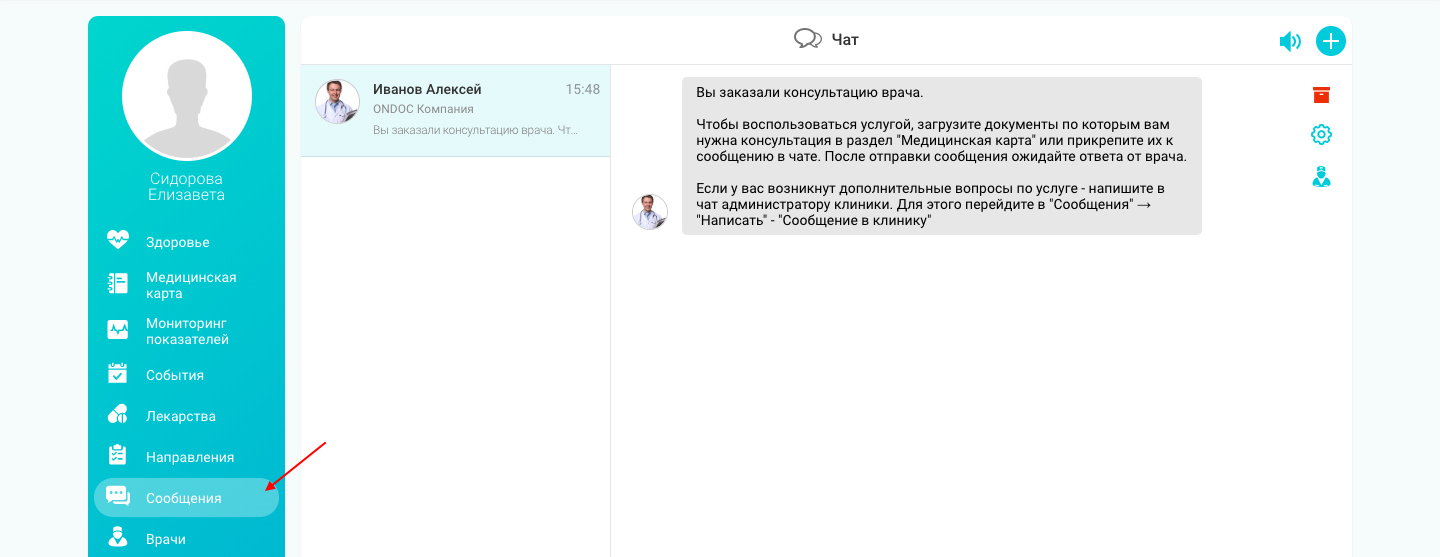The width and height of the screenshot is (1440, 557).
Task: Click the consultation message bubble text
Action: 942,156
